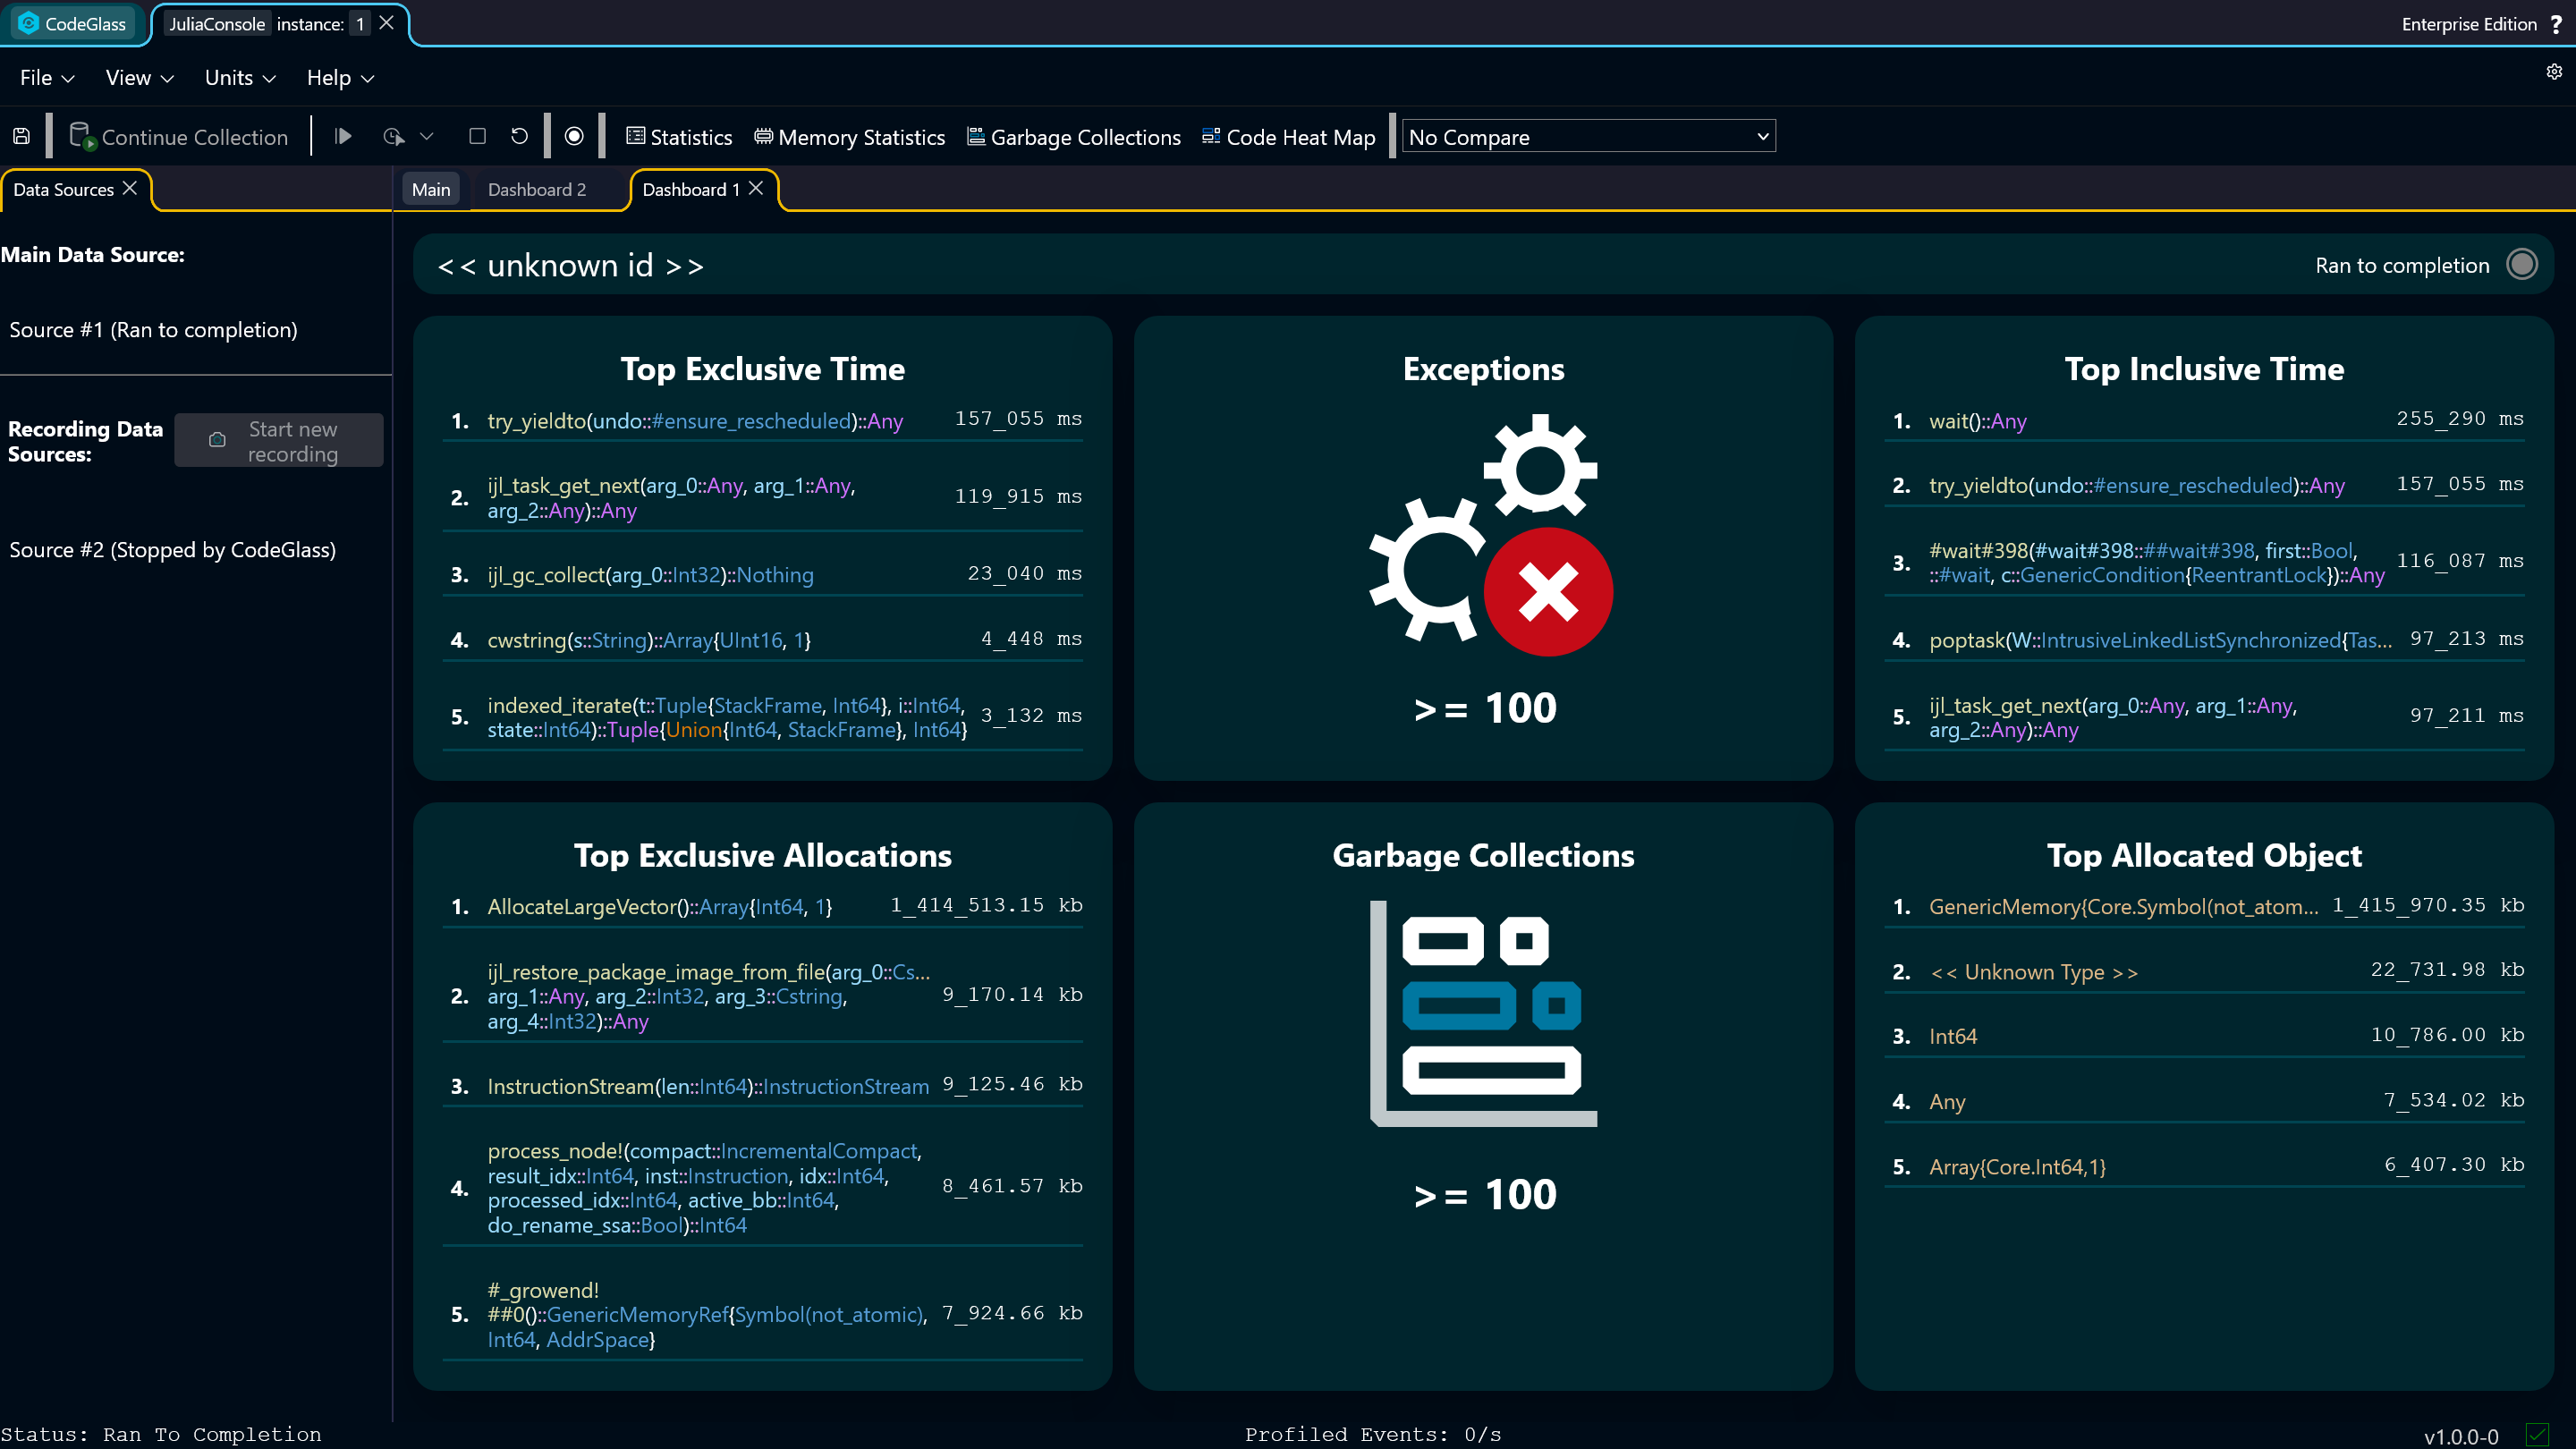Click Continue Collection database icon

[82, 136]
